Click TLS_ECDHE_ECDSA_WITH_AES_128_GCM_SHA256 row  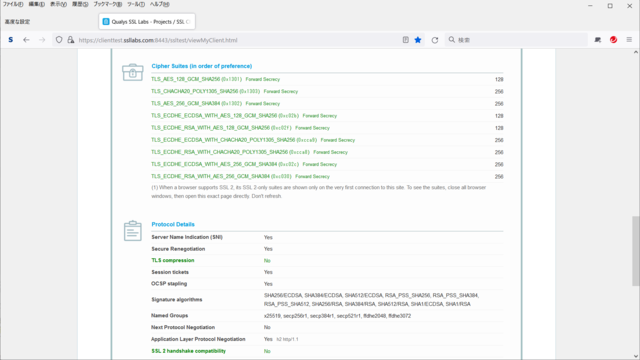[x=327, y=116]
